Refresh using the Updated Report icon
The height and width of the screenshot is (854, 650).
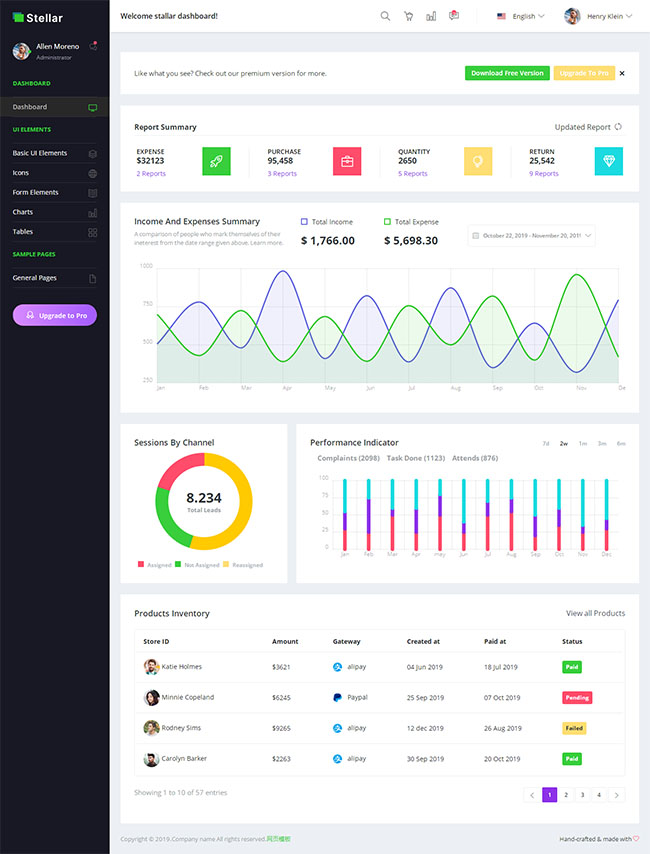(618, 127)
